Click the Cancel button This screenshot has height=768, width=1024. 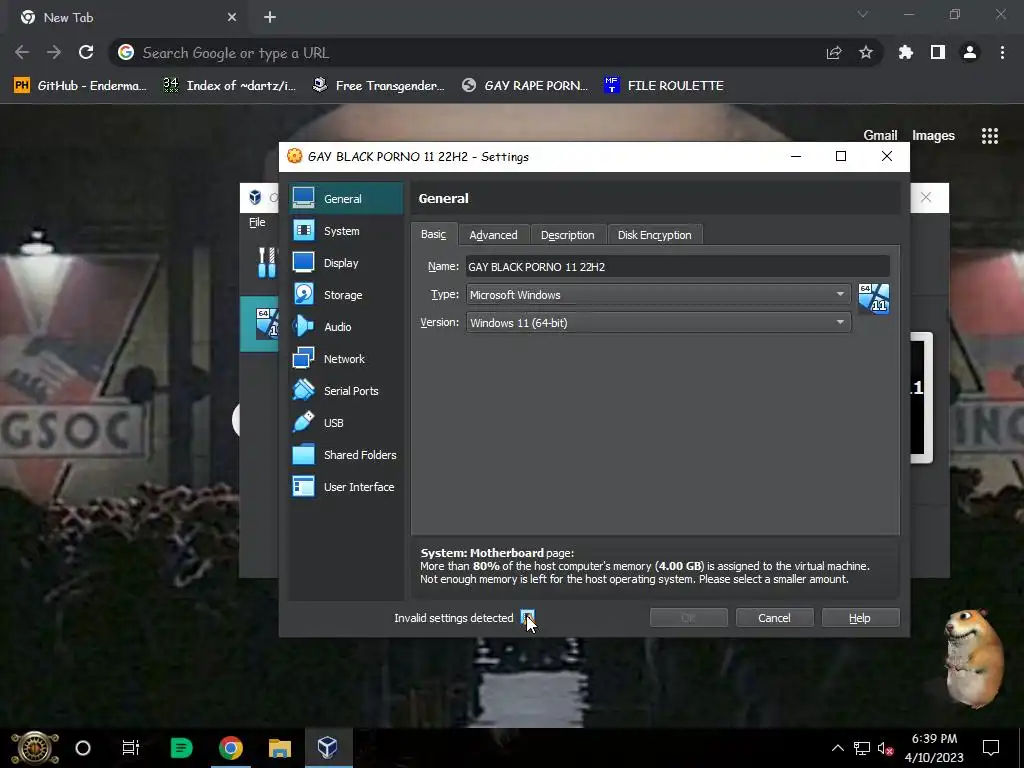click(x=774, y=618)
